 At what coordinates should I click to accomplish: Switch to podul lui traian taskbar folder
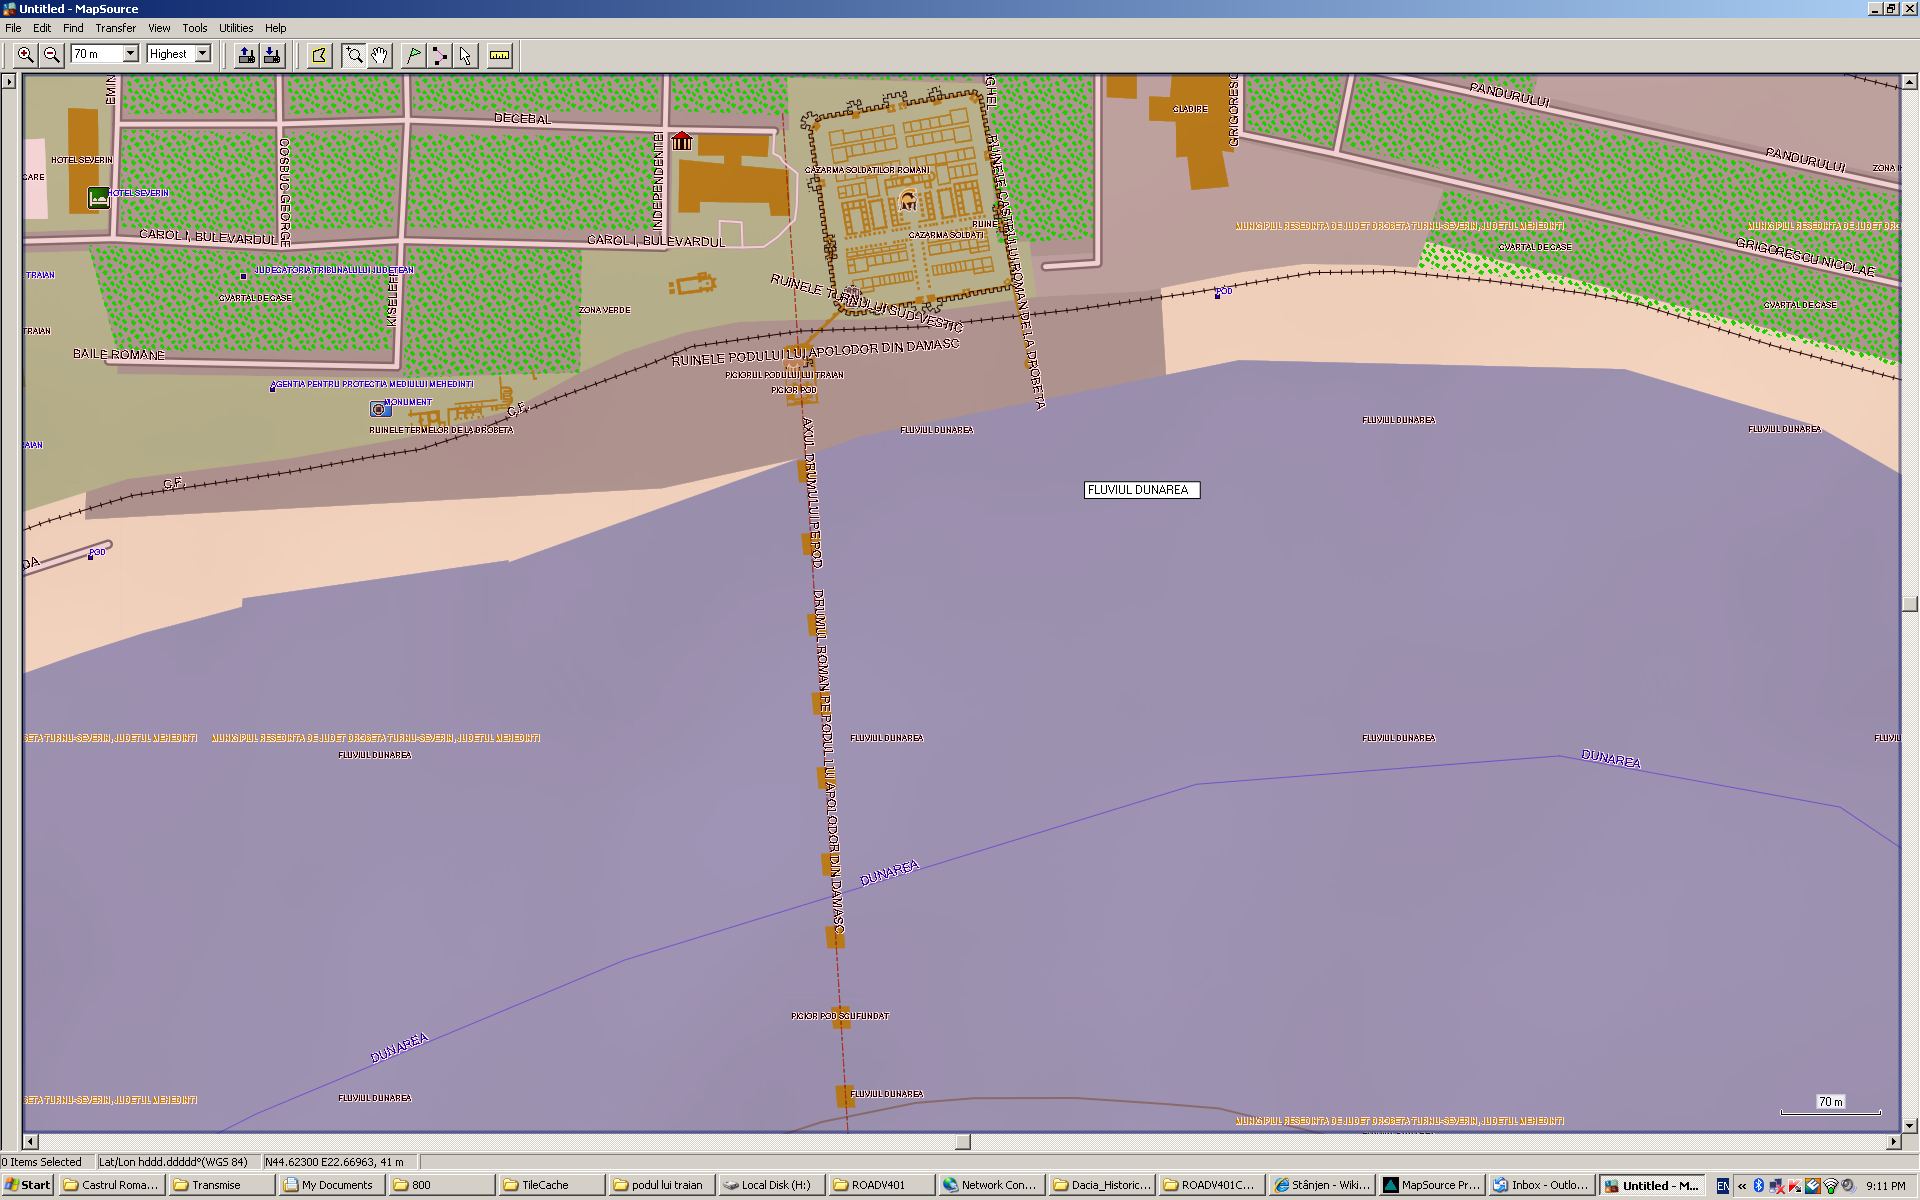(661, 1185)
